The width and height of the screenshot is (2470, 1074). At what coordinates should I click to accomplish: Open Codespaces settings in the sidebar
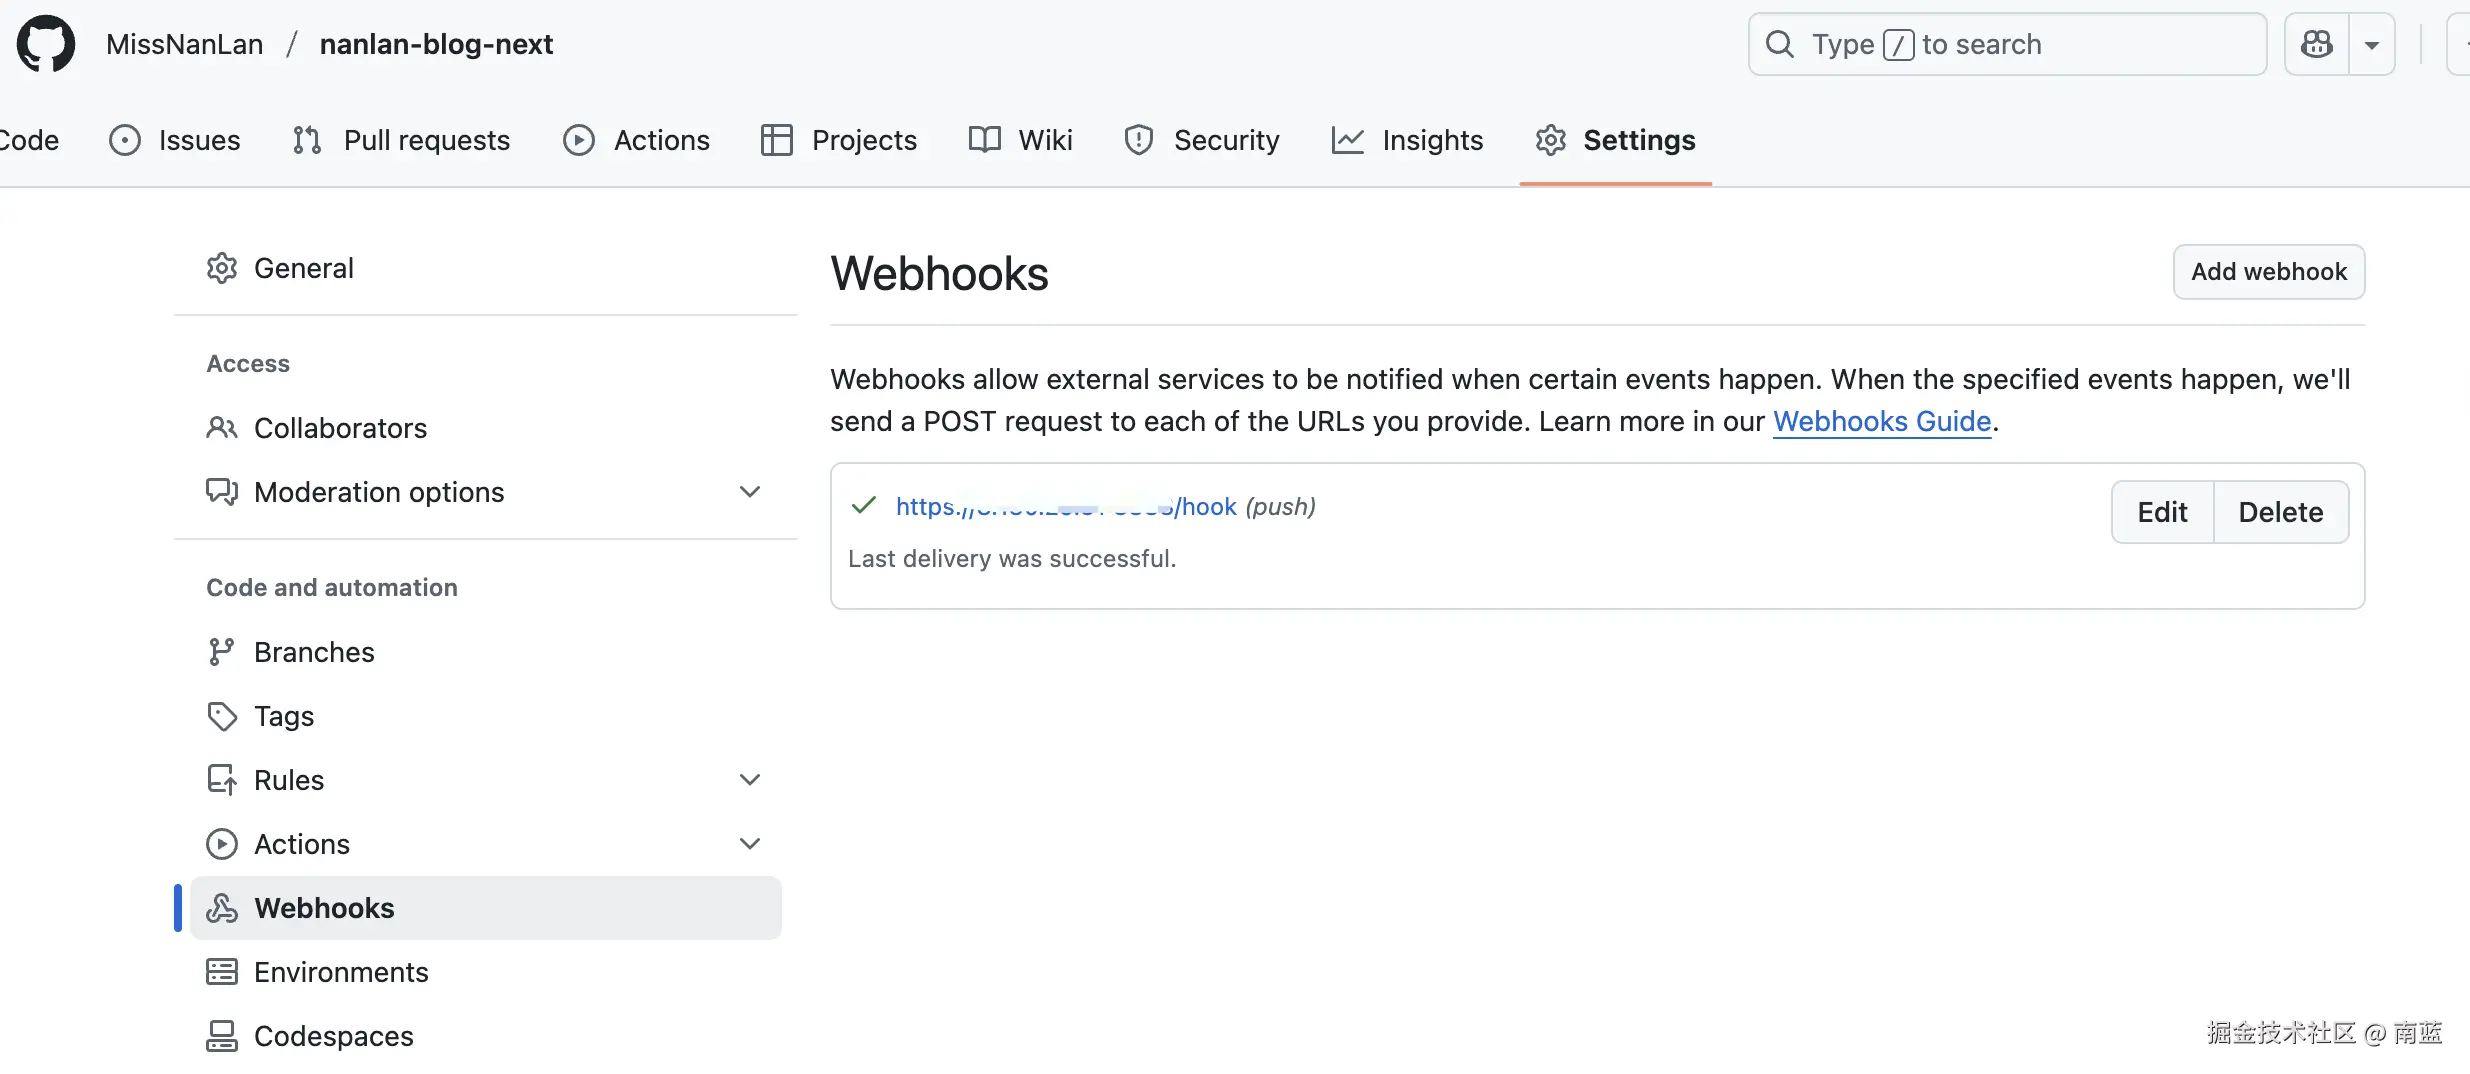[x=333, y=1036]
